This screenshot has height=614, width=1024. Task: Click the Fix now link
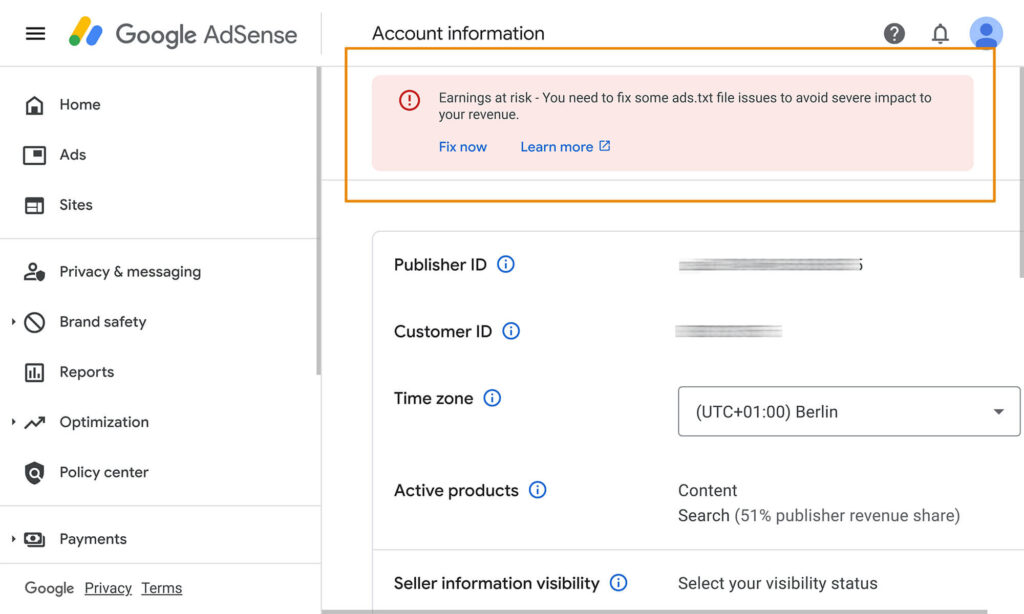(462, 147)
